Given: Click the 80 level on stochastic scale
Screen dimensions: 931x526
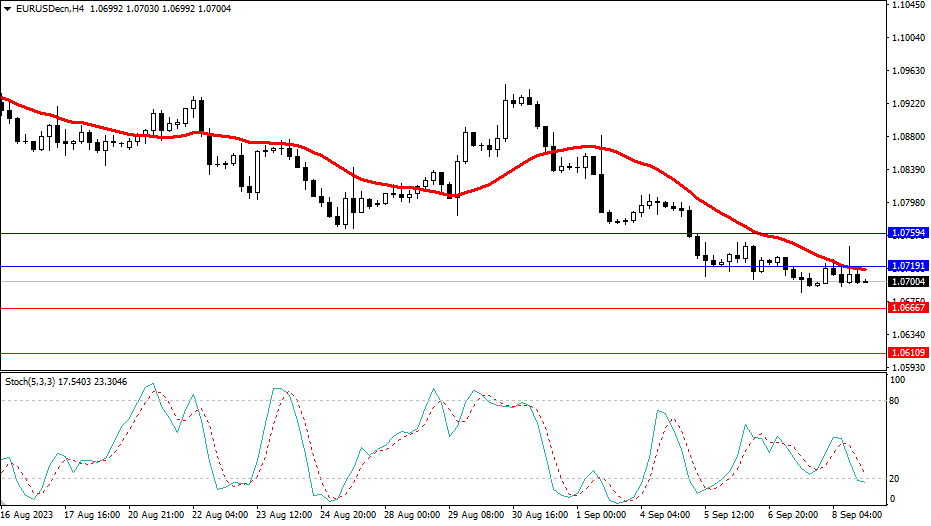Looking at the screenshot, I should [897, 401].
